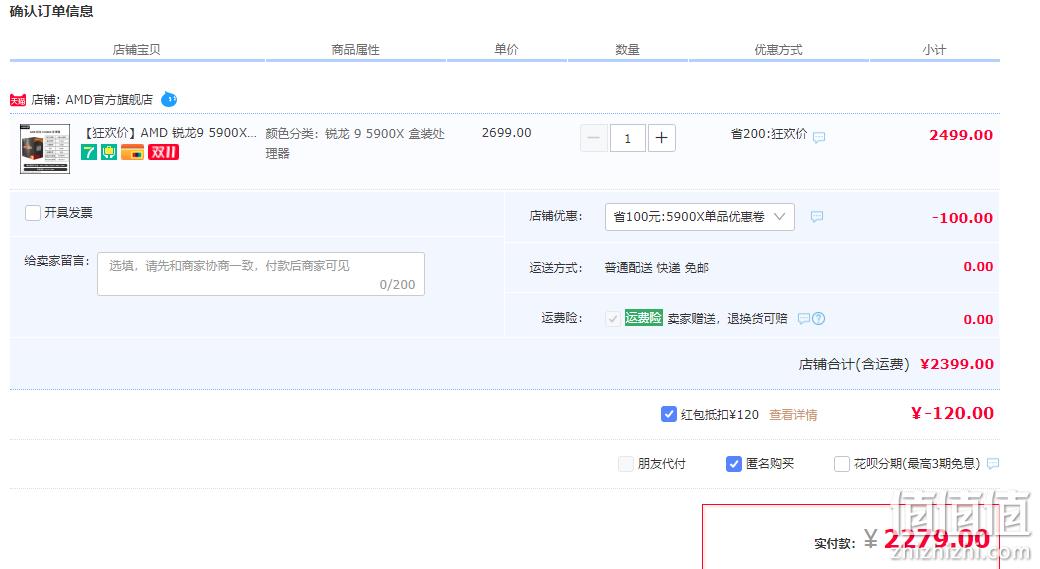Screen dimensions: 1040x569
Task: Open the 查看详情 link
Action: point(793,415)
